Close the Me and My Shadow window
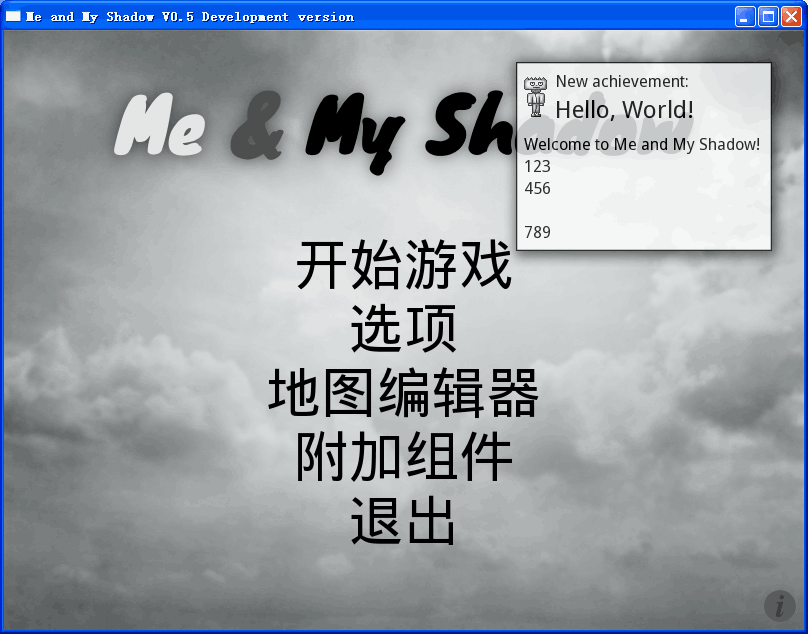Viewport: 808px width, 634px height. click(791, 16)
